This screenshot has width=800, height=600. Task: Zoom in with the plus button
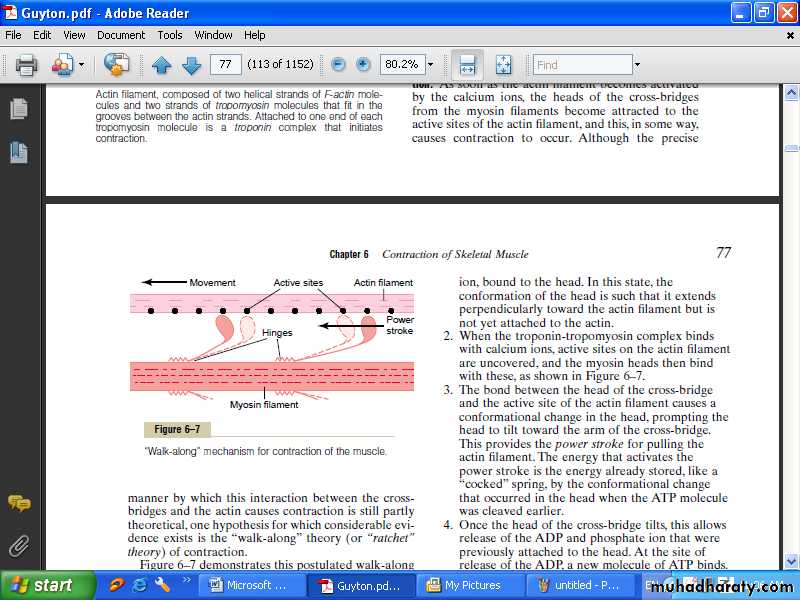363,65
